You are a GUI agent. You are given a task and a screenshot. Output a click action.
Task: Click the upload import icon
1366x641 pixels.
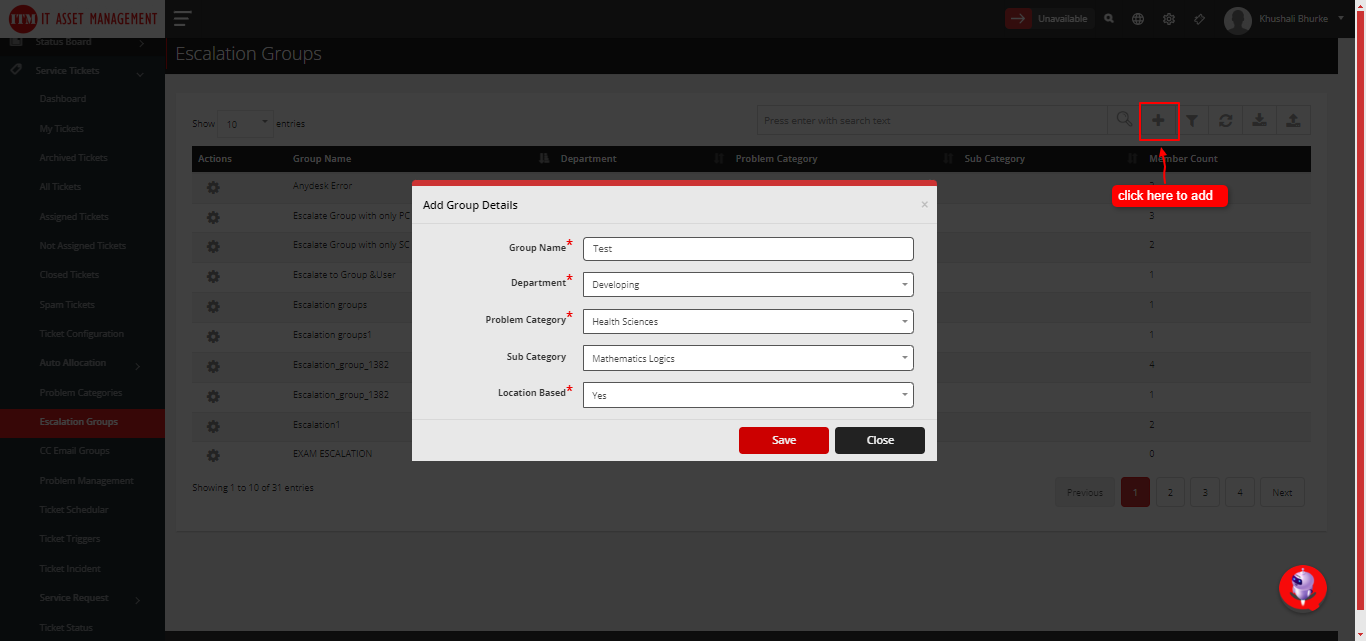tap(1292, 120)
